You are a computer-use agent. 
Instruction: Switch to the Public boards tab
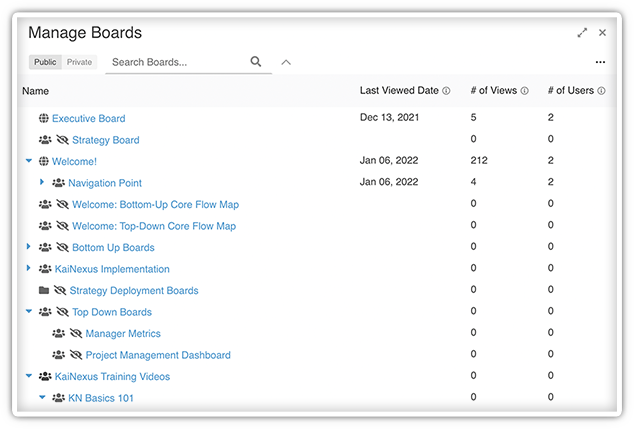click(x=45, y=62)
